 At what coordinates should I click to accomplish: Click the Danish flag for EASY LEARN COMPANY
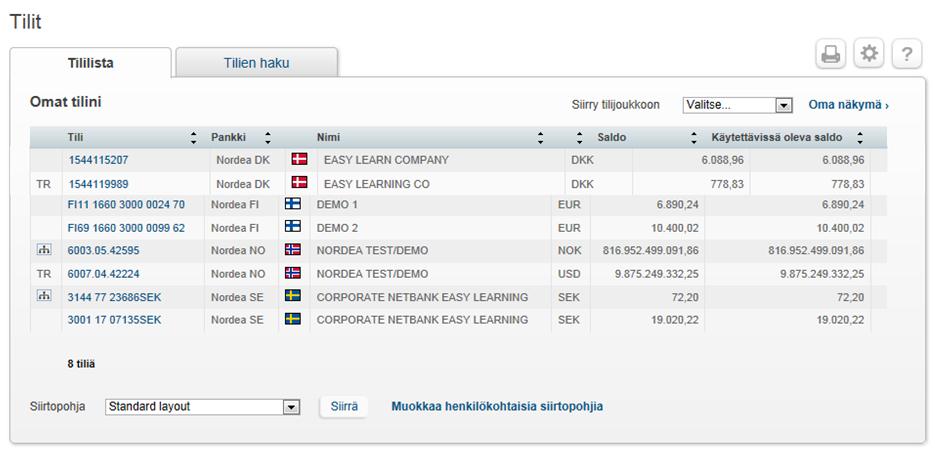tap(299, 159)
